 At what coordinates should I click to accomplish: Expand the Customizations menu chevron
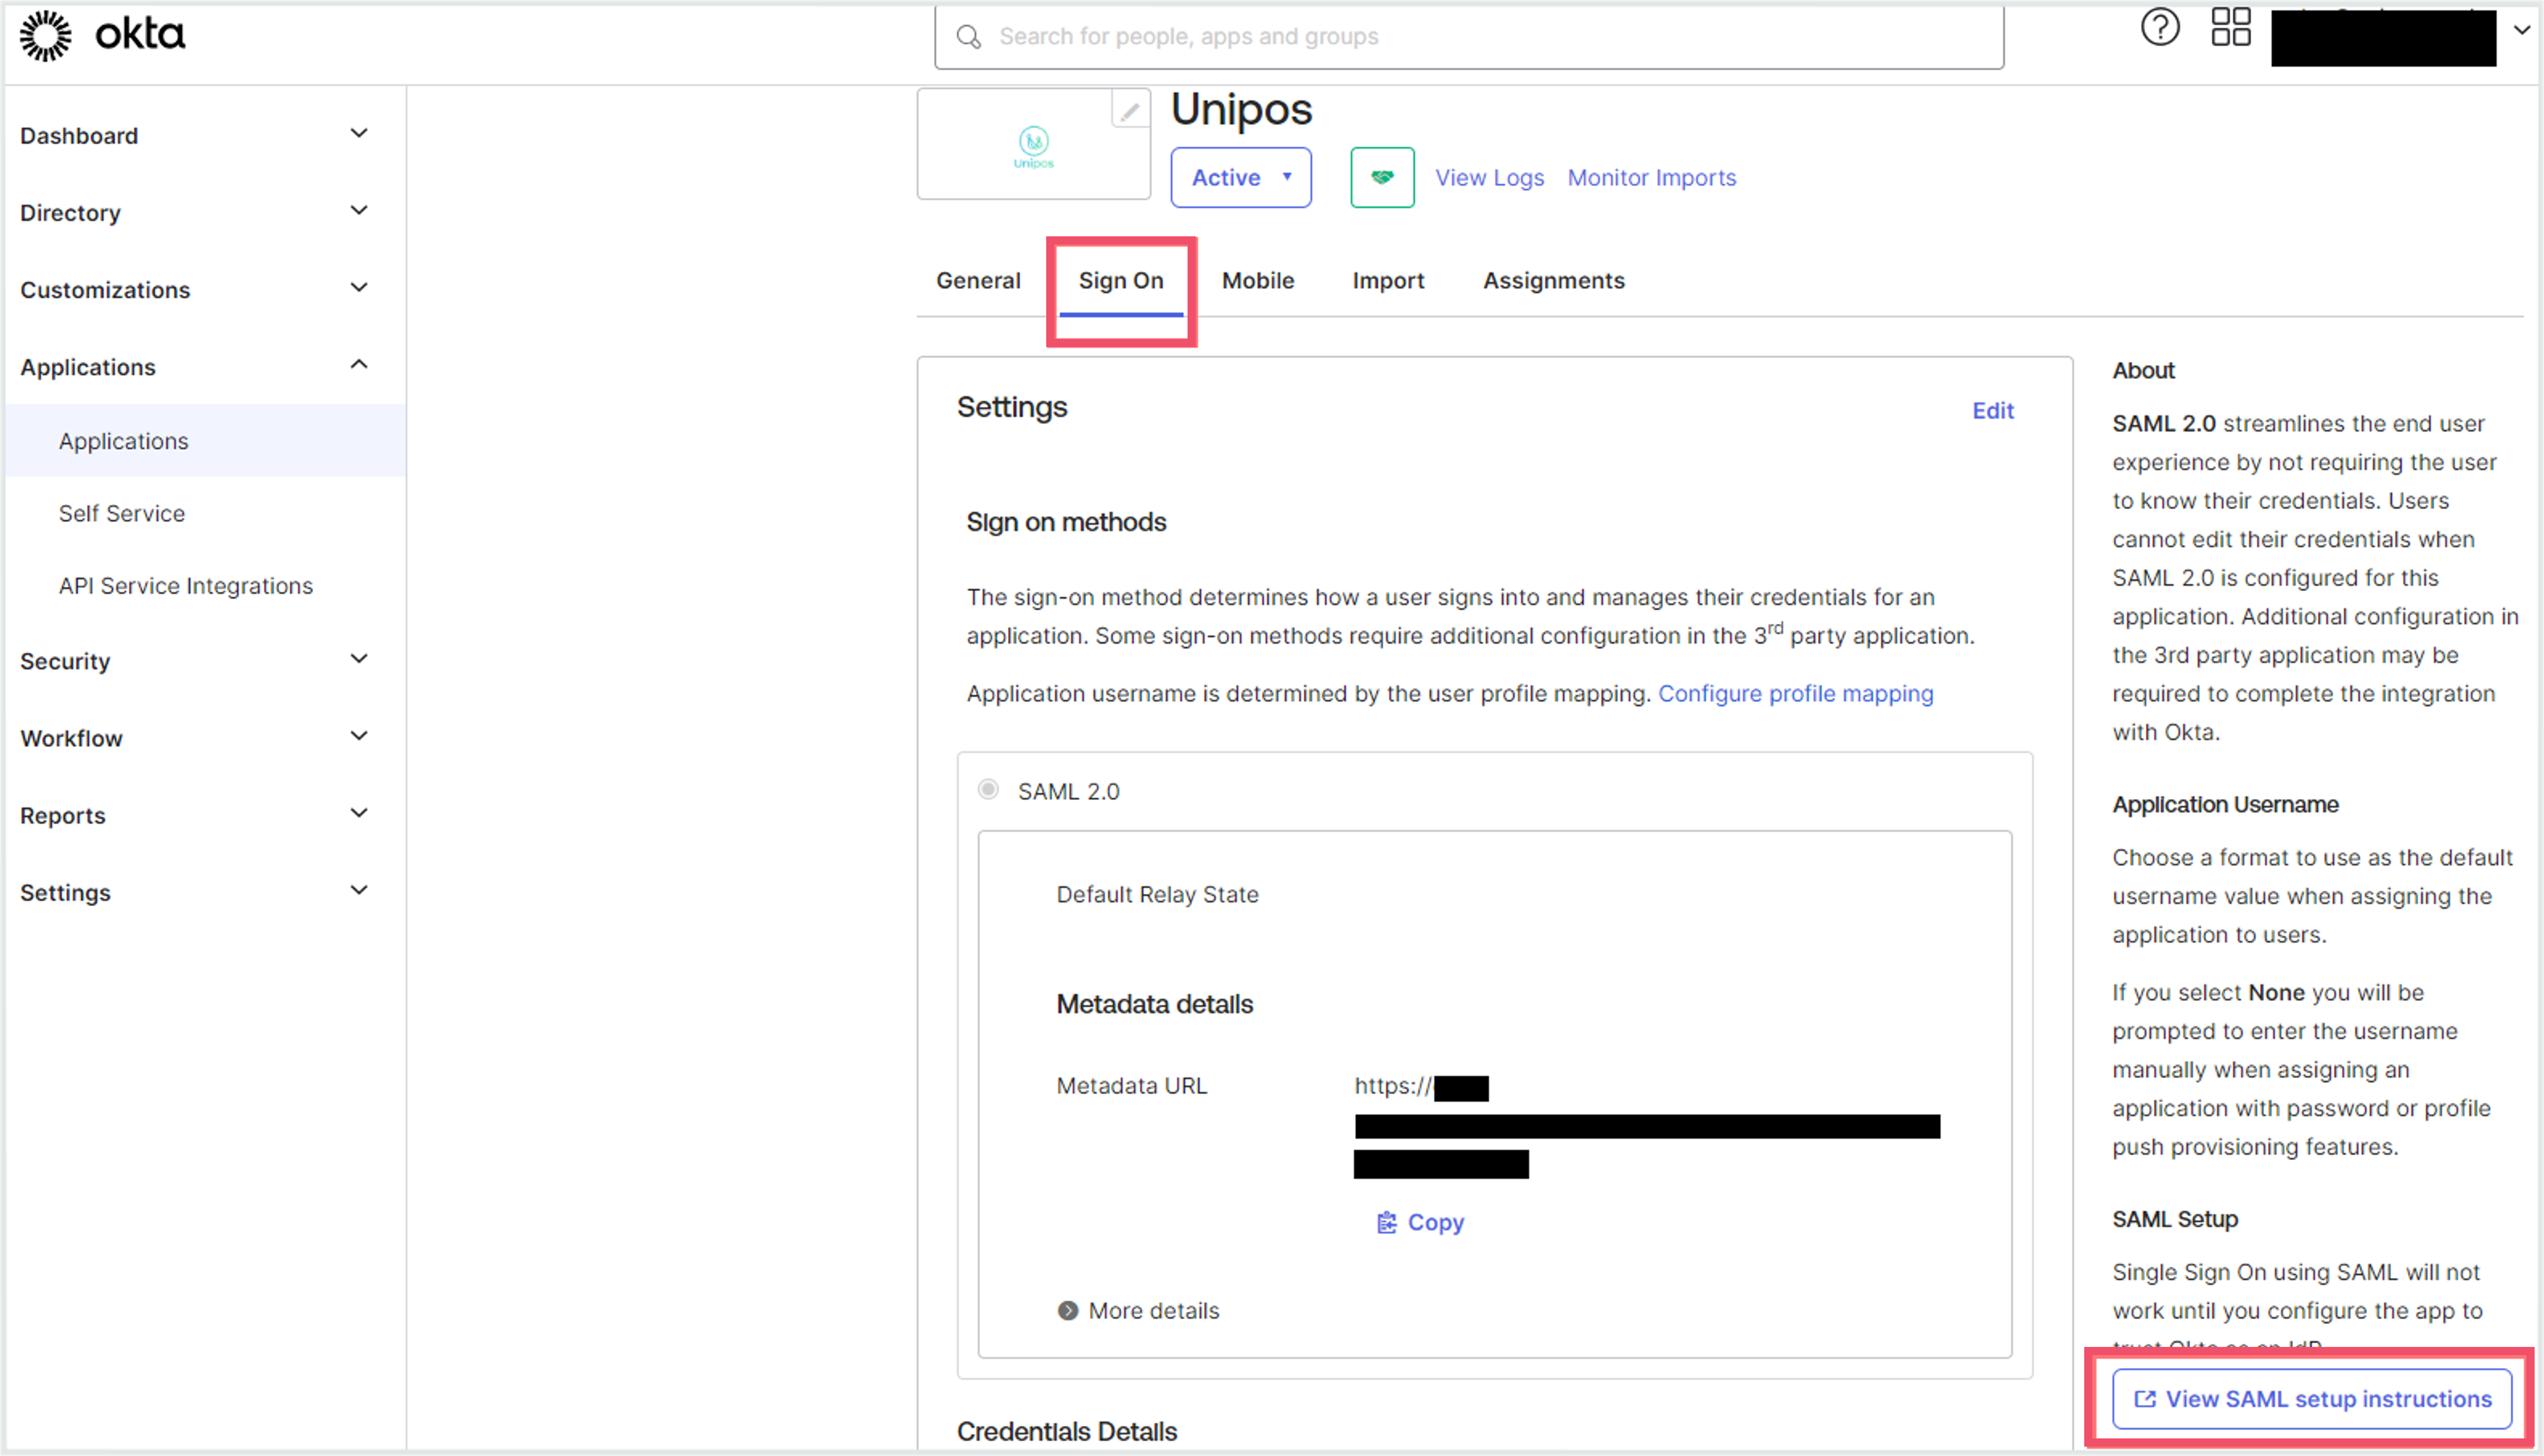tap(359, 287)
